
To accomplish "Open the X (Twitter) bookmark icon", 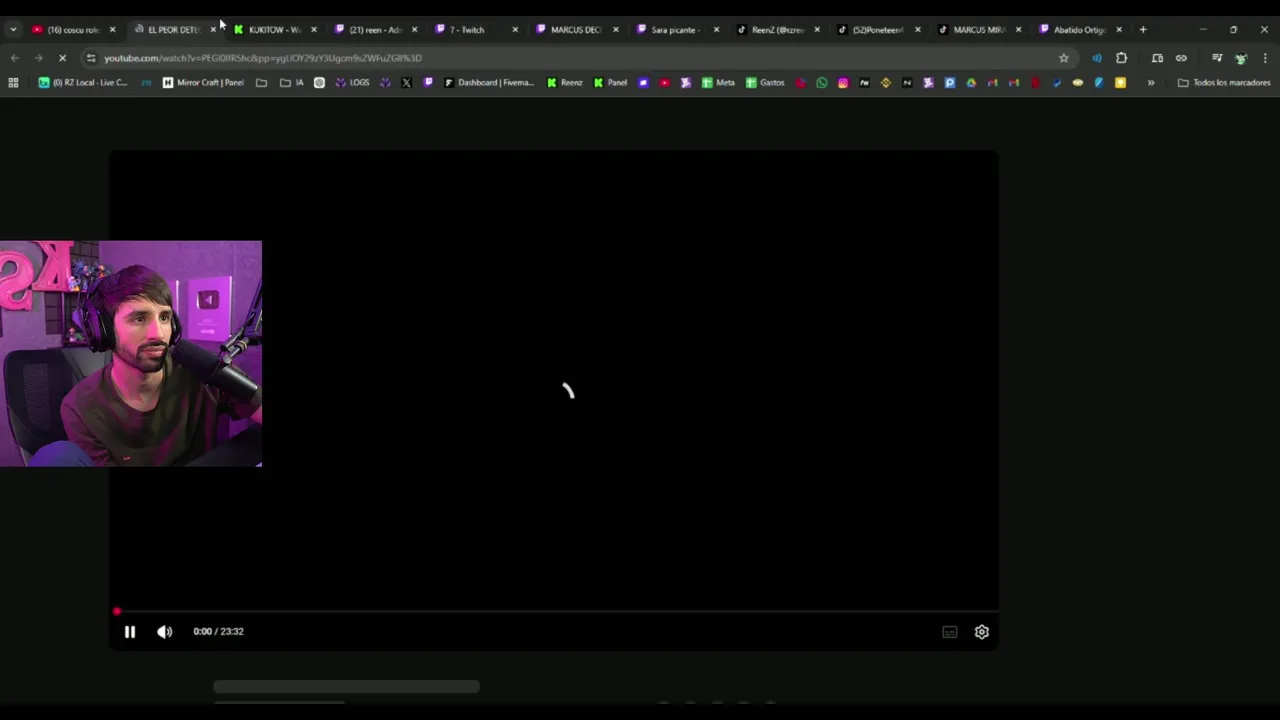I will click(x=406, y=83).
